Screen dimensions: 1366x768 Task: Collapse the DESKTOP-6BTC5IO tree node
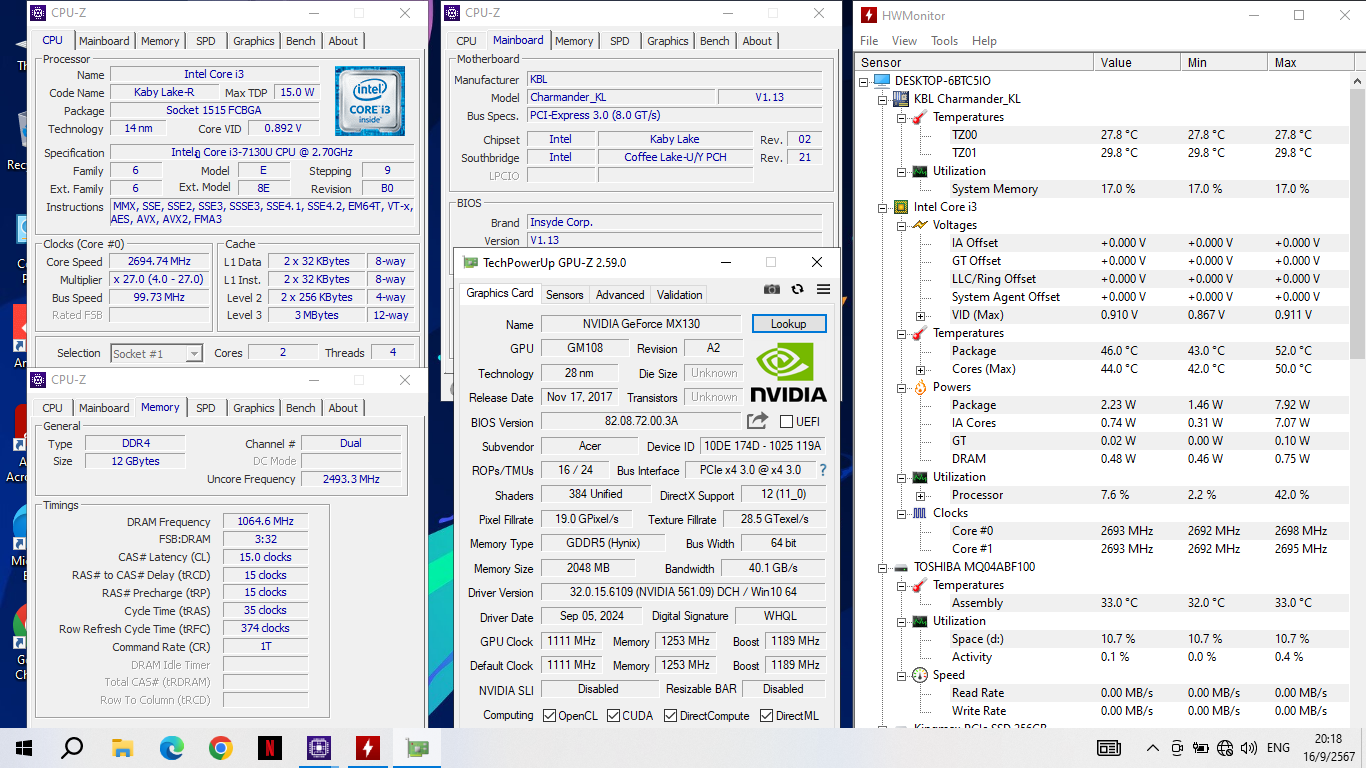[865, 81]
